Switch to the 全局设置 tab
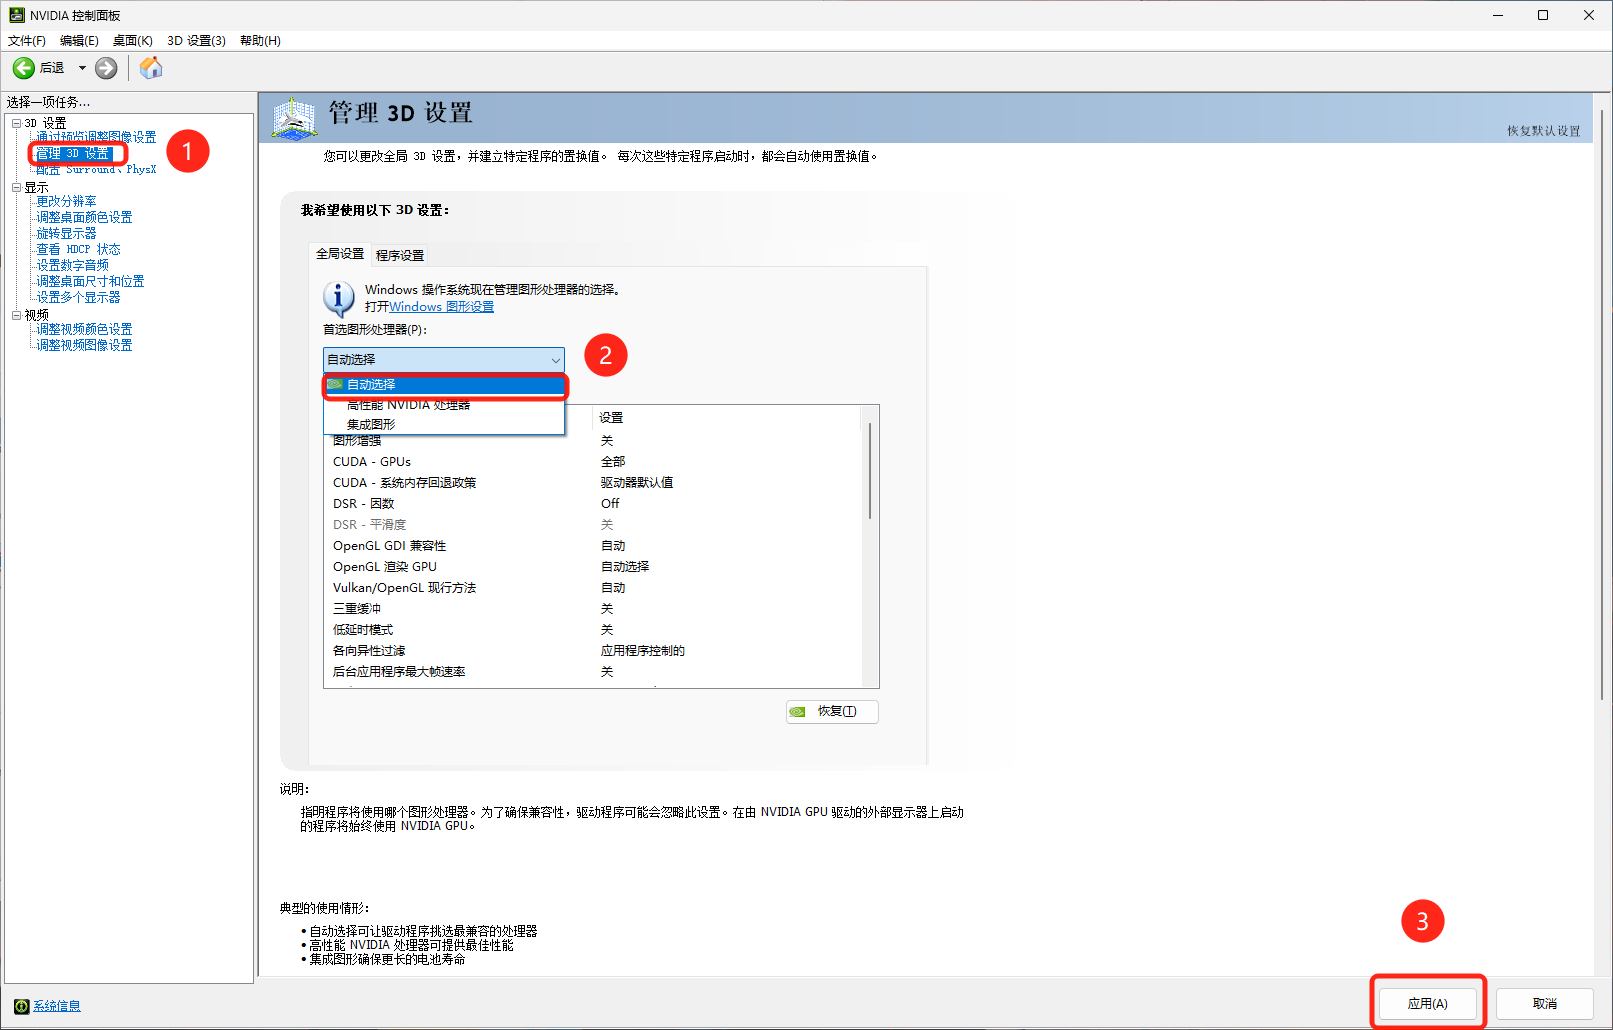Viewport: 1613px width, 1030px height. click(340, 254)
